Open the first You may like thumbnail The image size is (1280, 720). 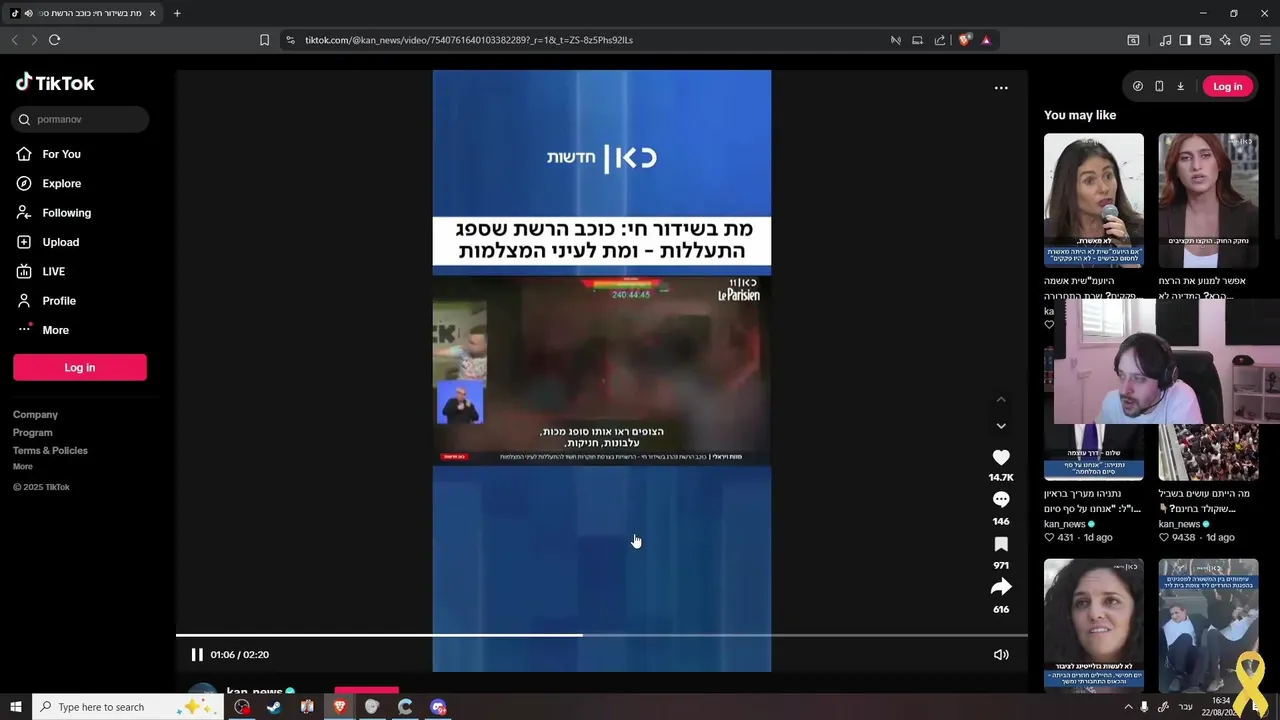(x=1094, y=200)
